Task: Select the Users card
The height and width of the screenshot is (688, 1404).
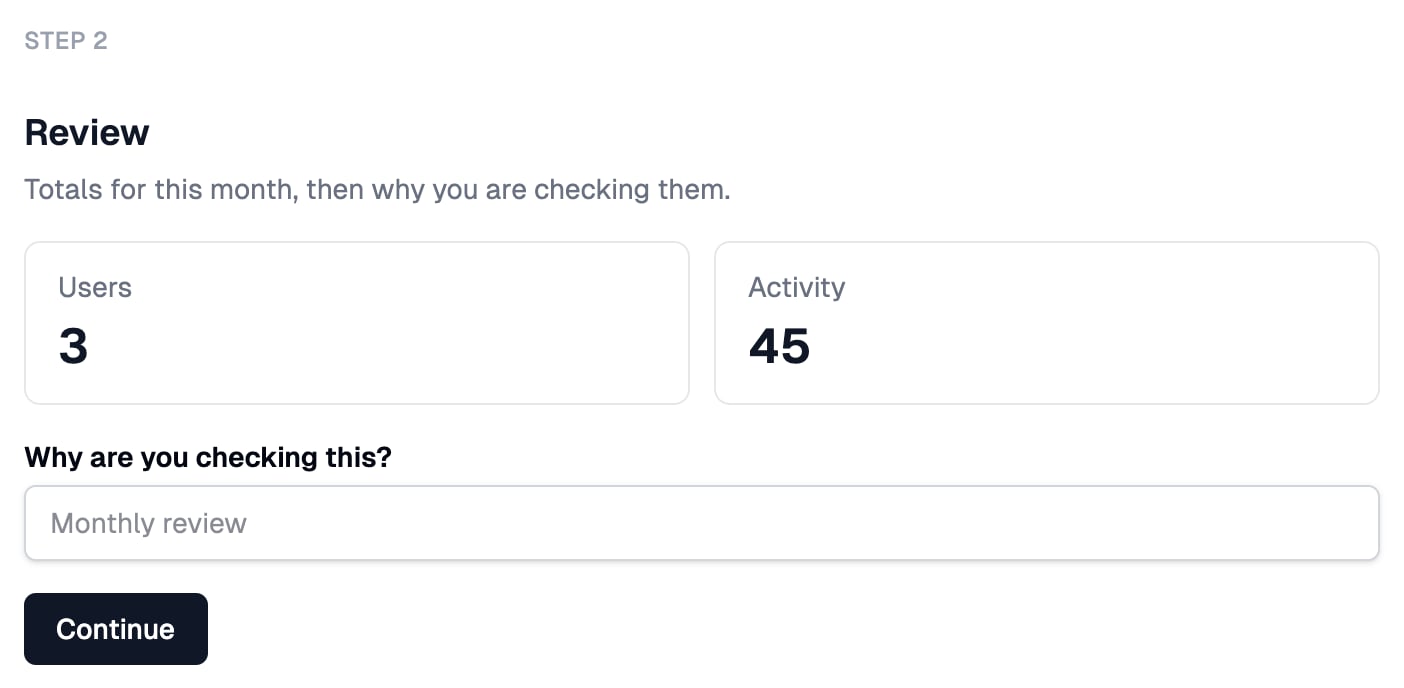Action: (357, 323)
